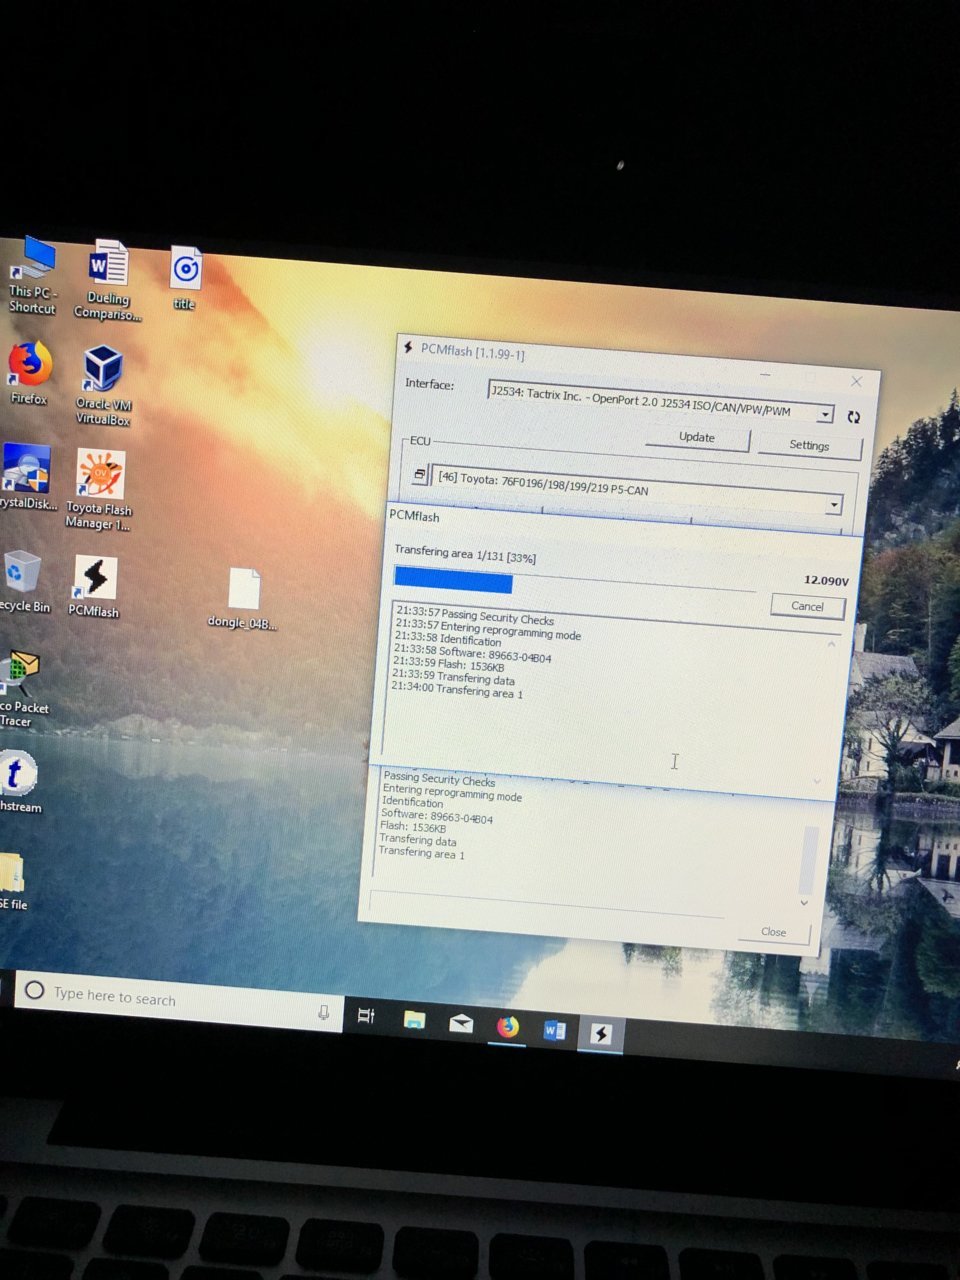Click the 12.090V voltage reading
The width and height of the screenshot is (960, 1280).
click(x=826, y=580)
